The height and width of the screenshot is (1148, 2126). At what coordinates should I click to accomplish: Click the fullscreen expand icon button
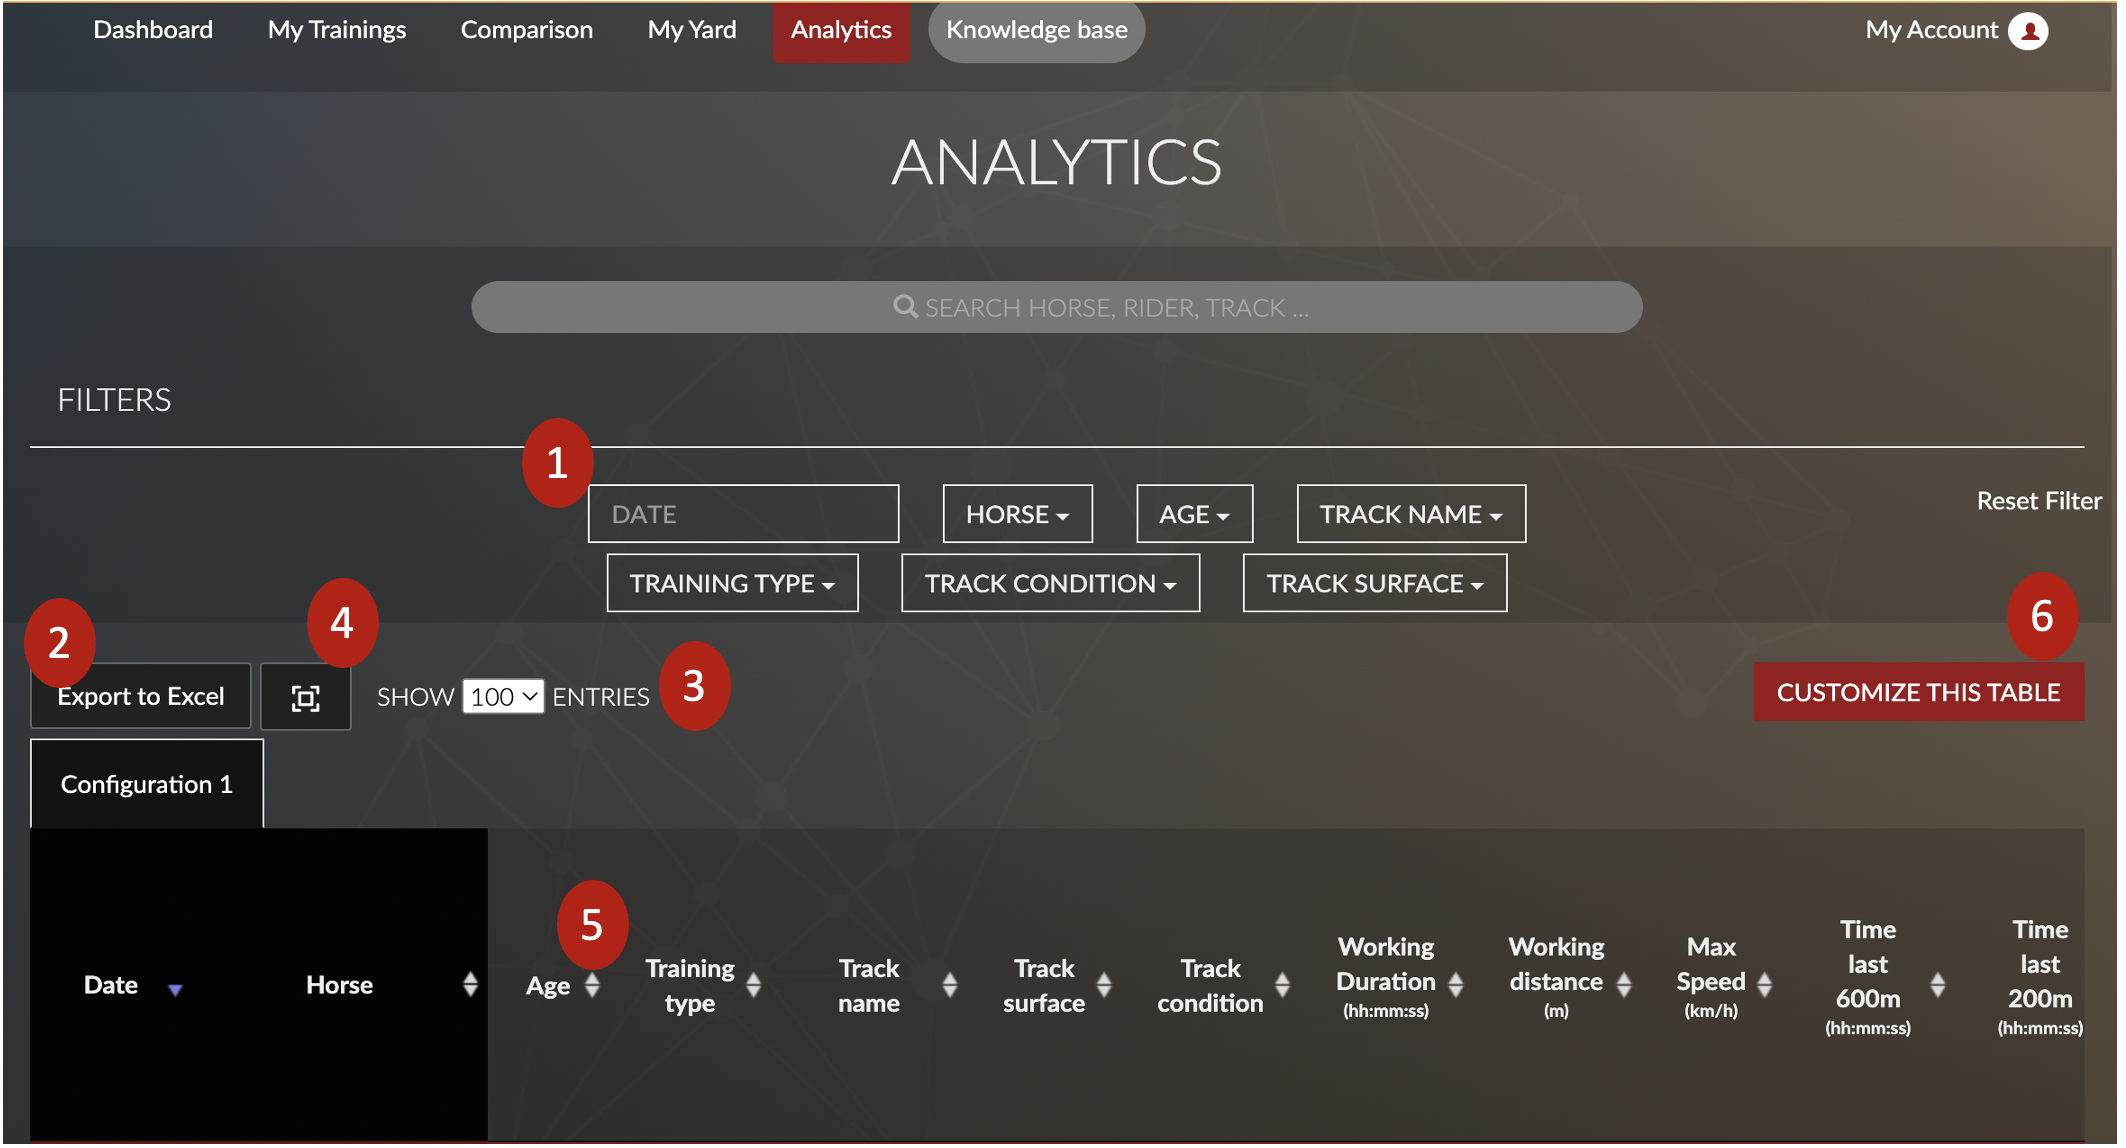click(305, 697)
